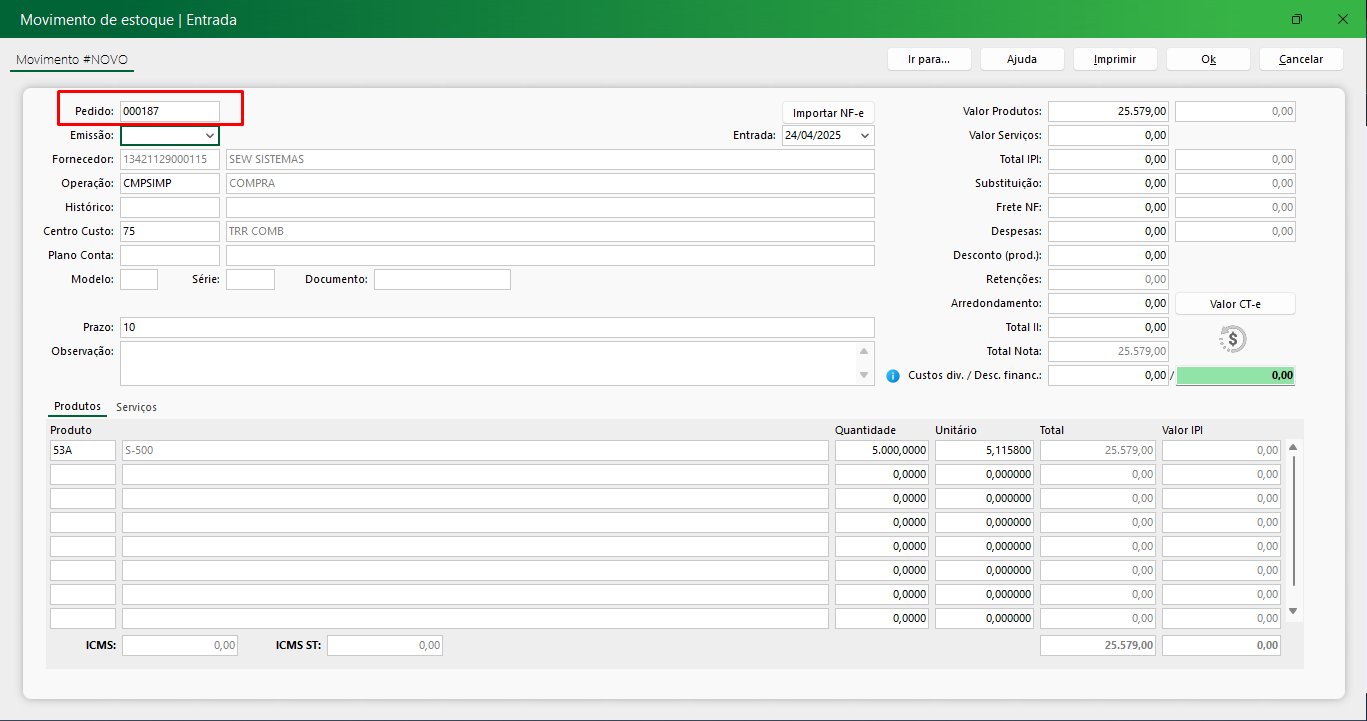This screenshot has width=1367, height=721.
Task: Click the blue info icon beside Custos div.
Action: (x=893, y=376)
